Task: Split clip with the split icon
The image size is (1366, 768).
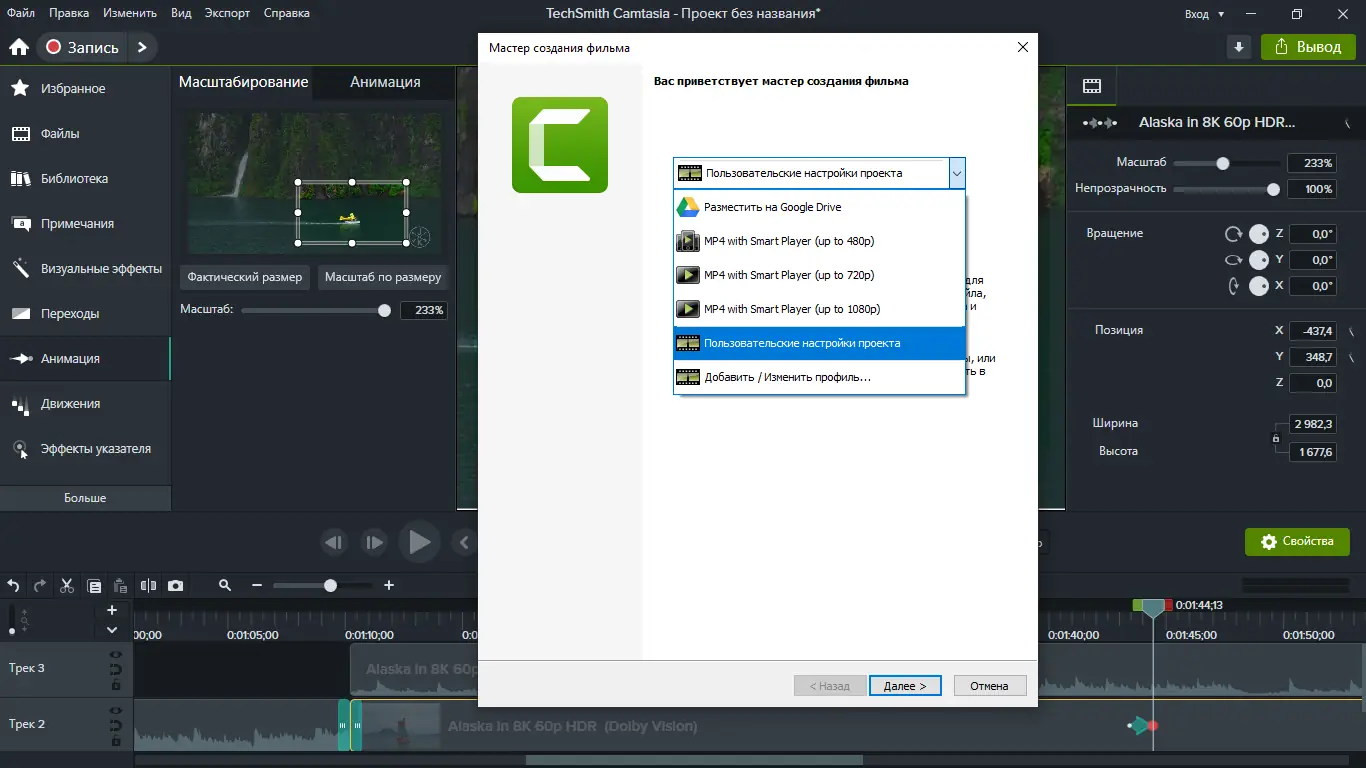Action: [149, 586]
